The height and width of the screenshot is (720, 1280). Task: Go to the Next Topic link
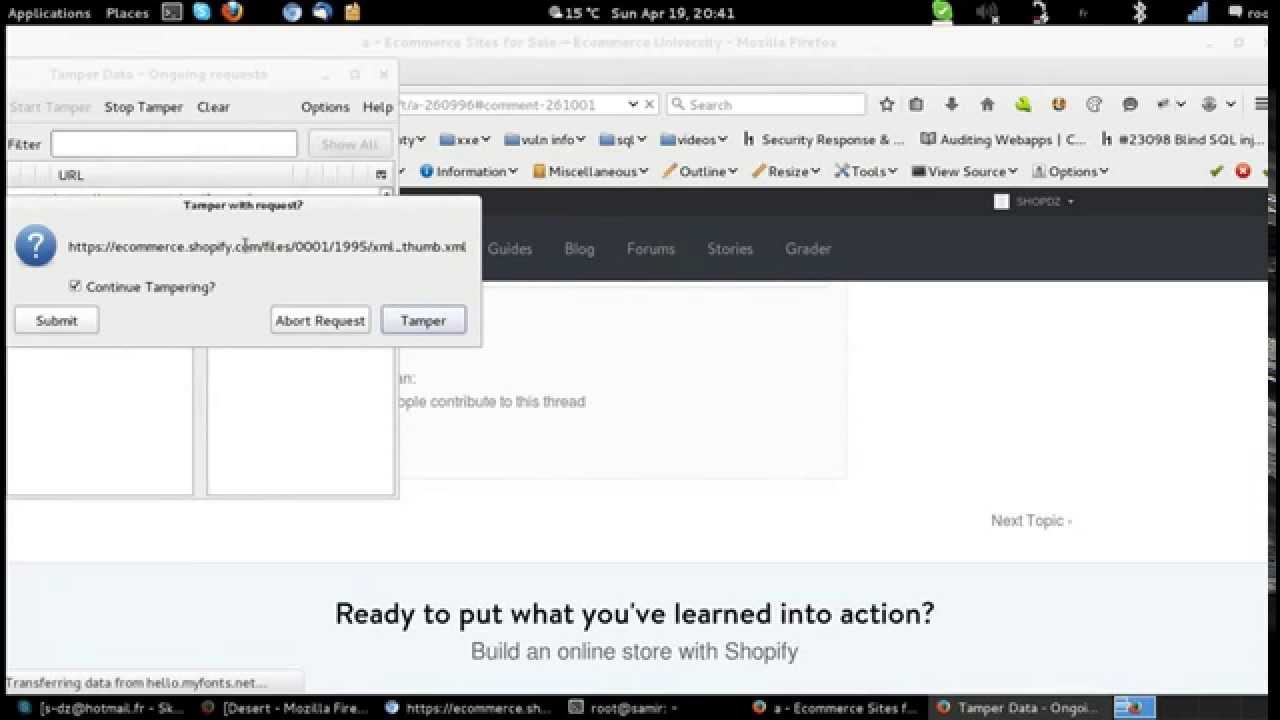1031,520
